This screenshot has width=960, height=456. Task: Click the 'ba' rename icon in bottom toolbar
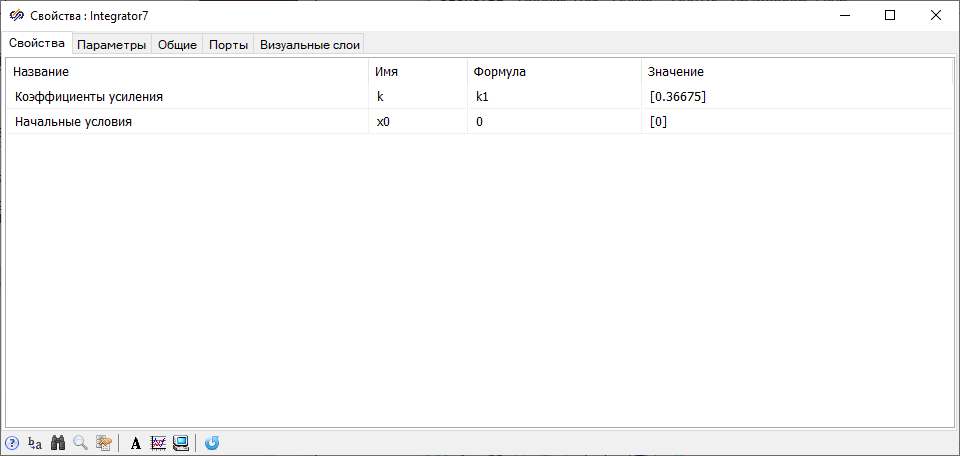(x=35, y=443)
